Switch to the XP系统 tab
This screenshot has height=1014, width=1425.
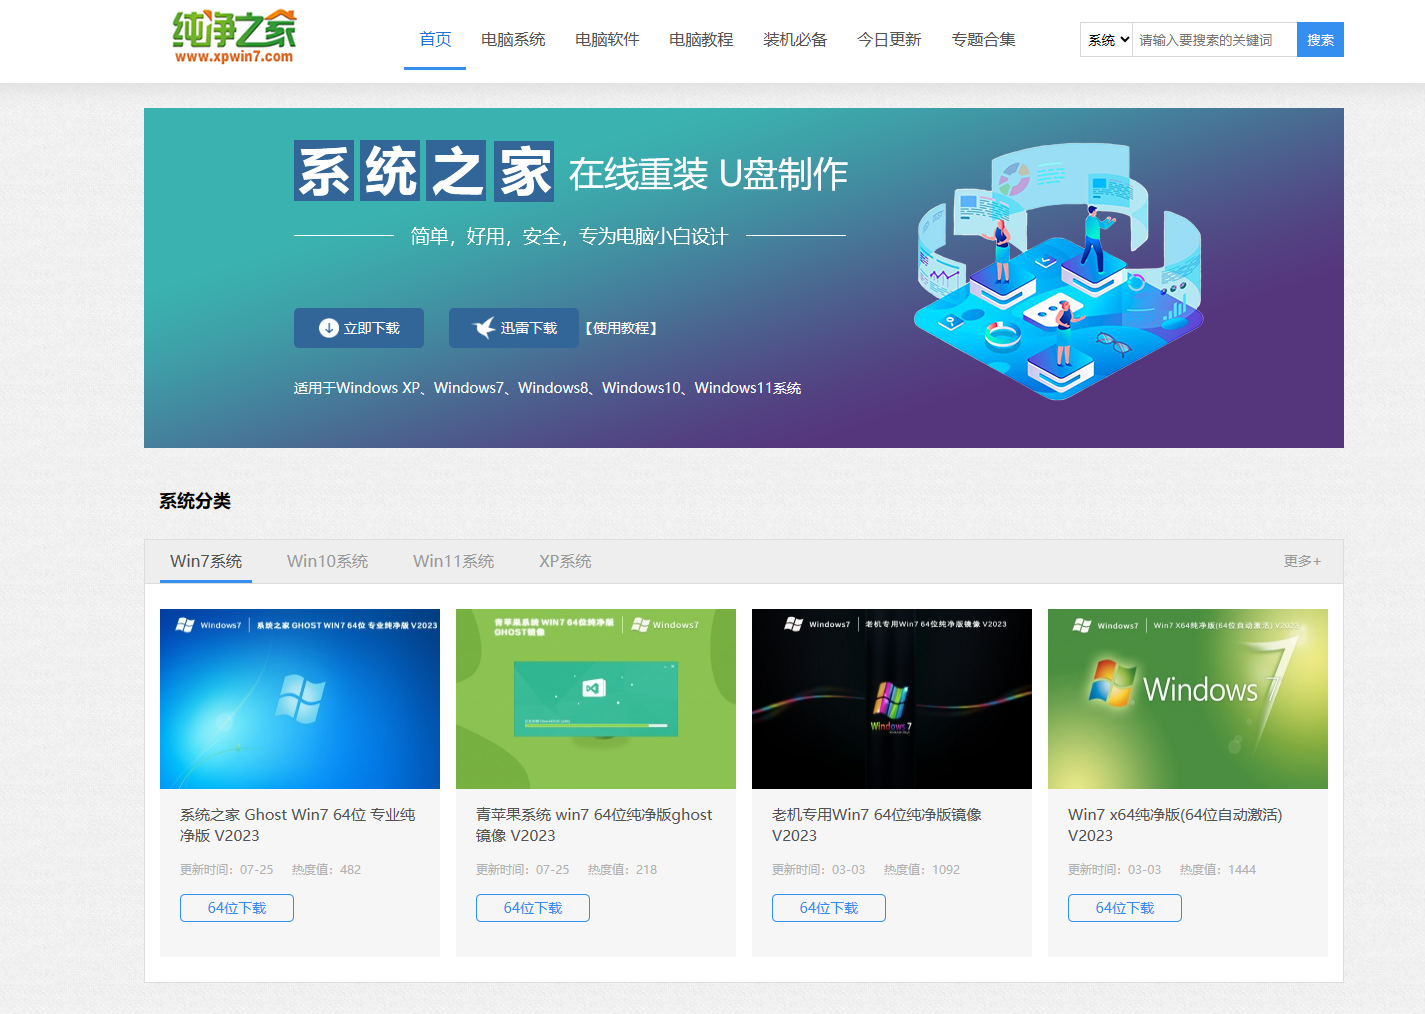click(565, 561)
